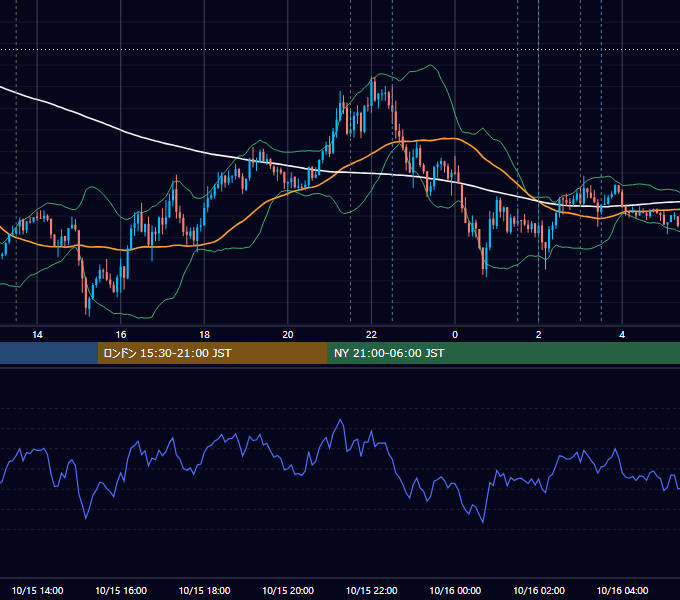
Task: Click the ロンドン 15:30-21:00 JST session bar
Action: [212, 353]
